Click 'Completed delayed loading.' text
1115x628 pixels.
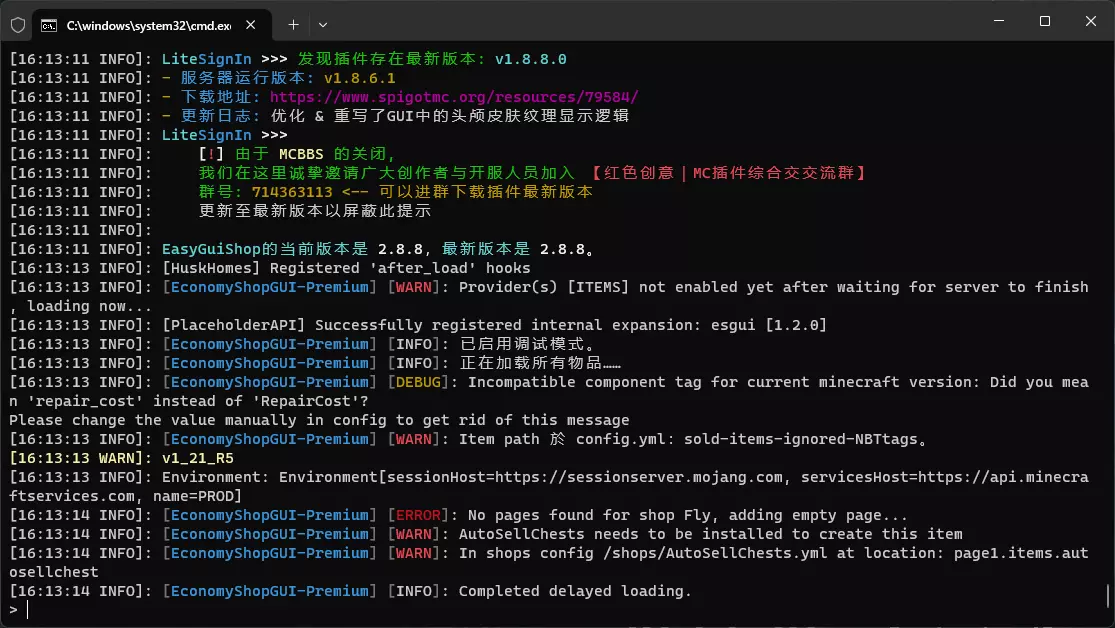[x=575, y=591]
